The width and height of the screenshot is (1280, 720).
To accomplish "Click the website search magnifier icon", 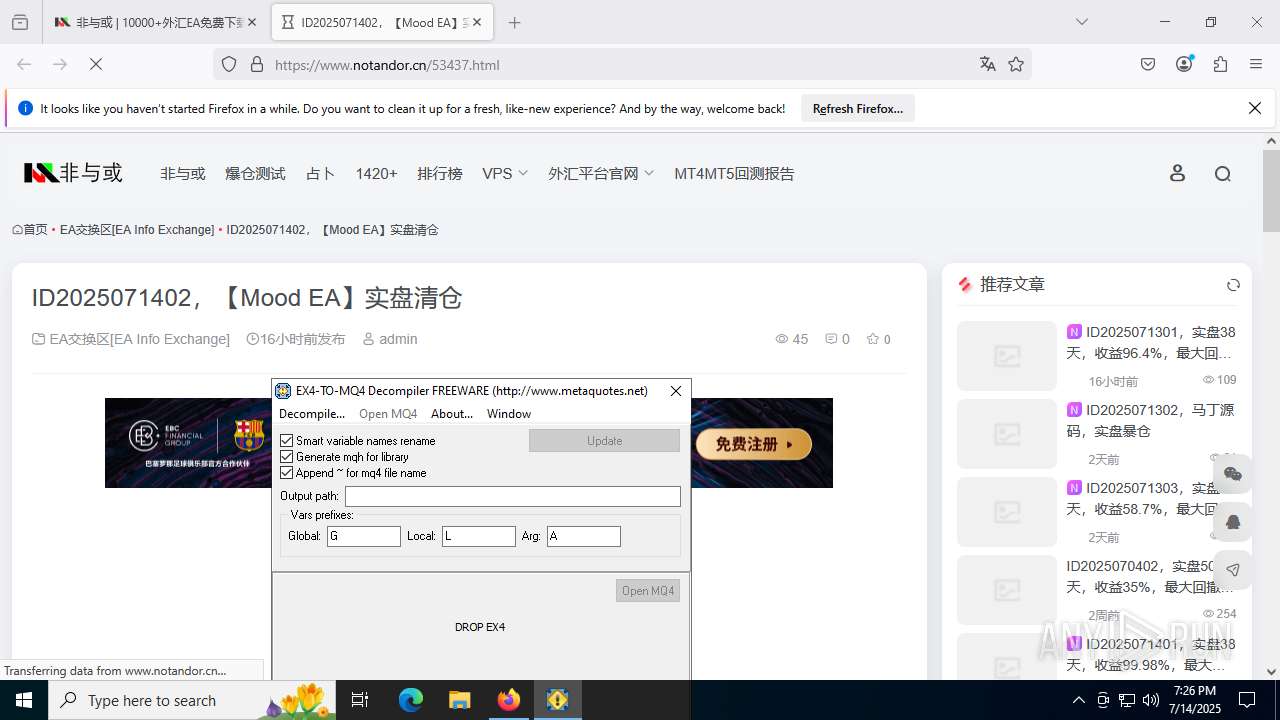I will click(1222, 173).
